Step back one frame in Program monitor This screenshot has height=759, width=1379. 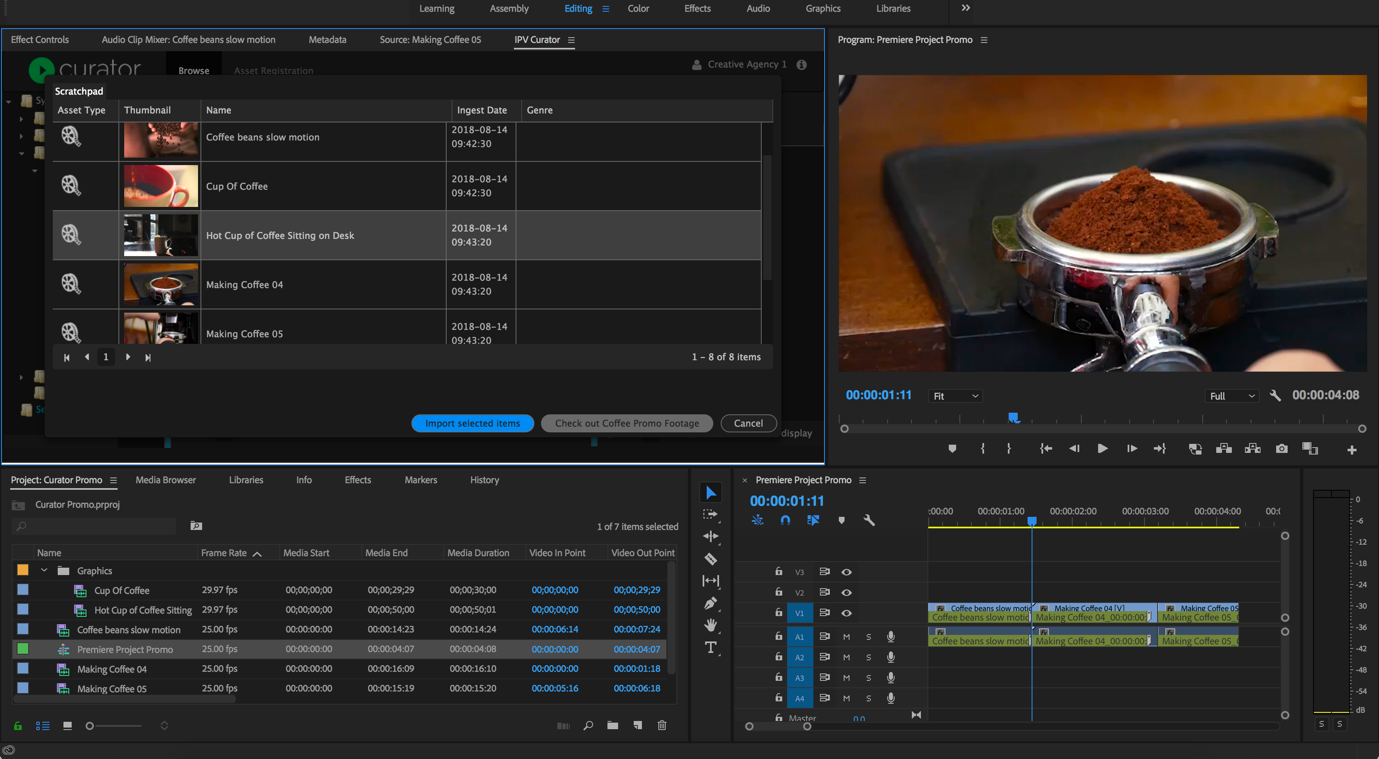point(1074,449)
